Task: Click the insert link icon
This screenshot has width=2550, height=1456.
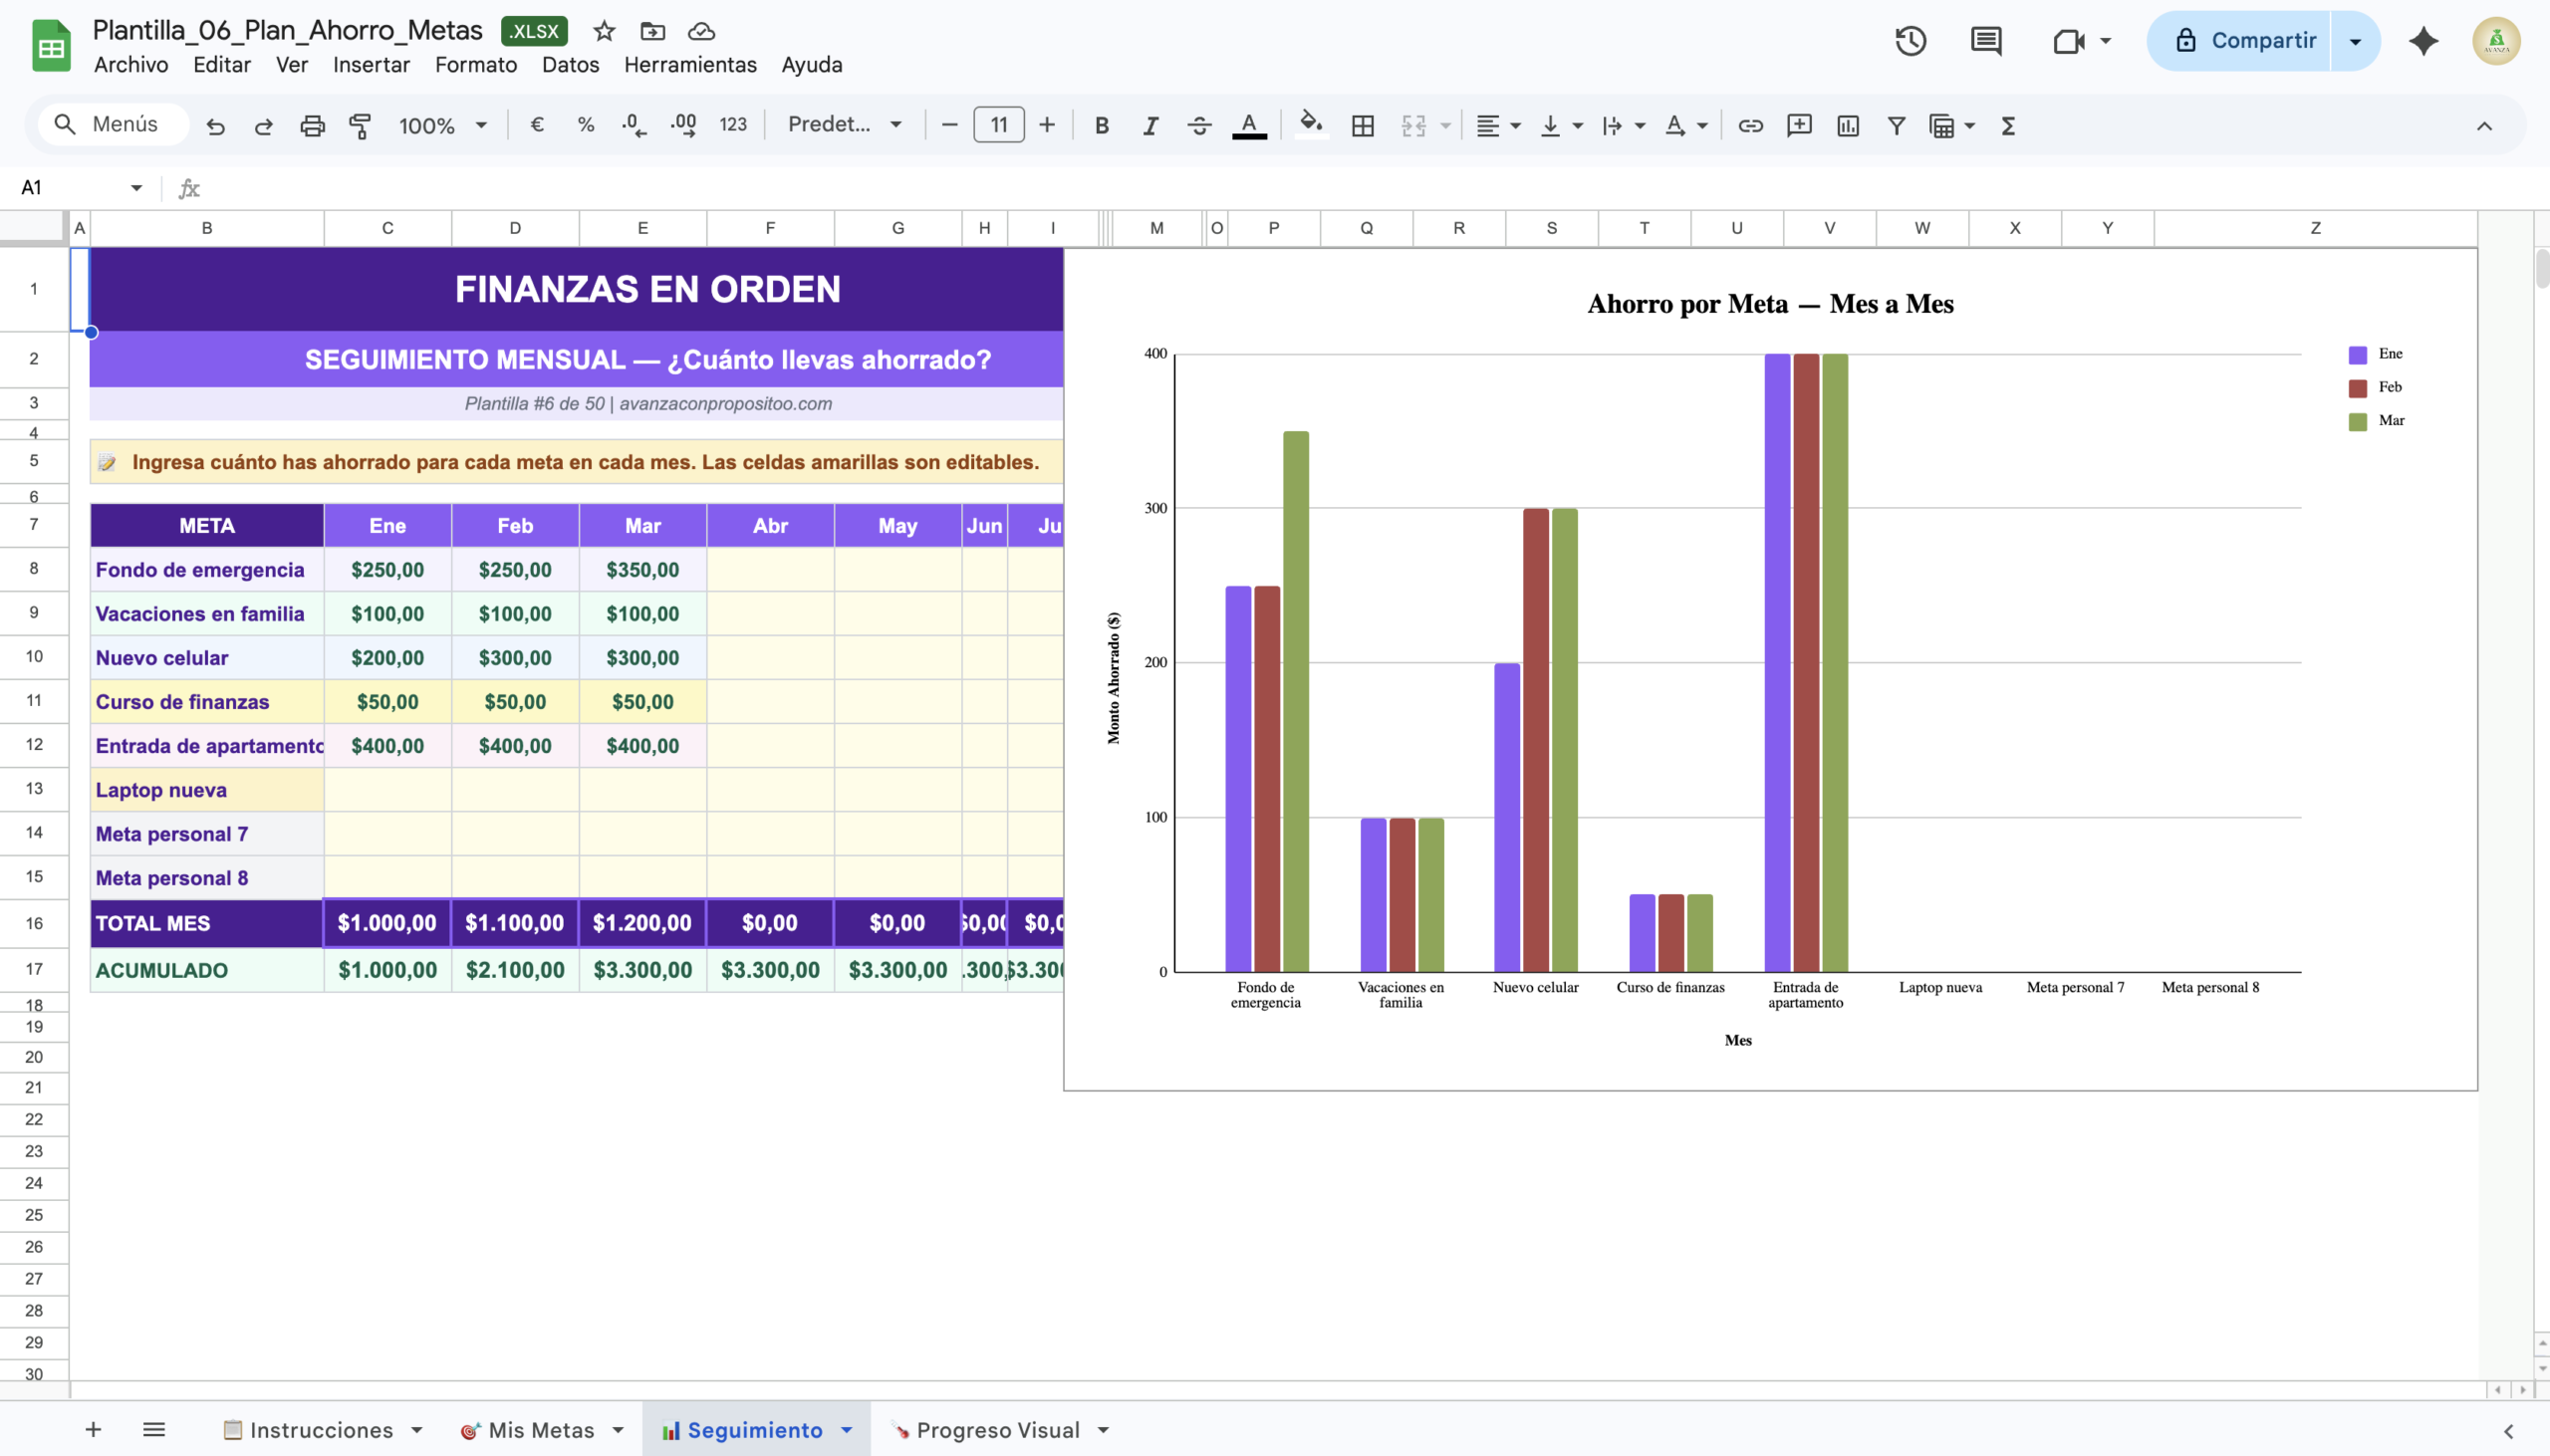Action: 1750,125
